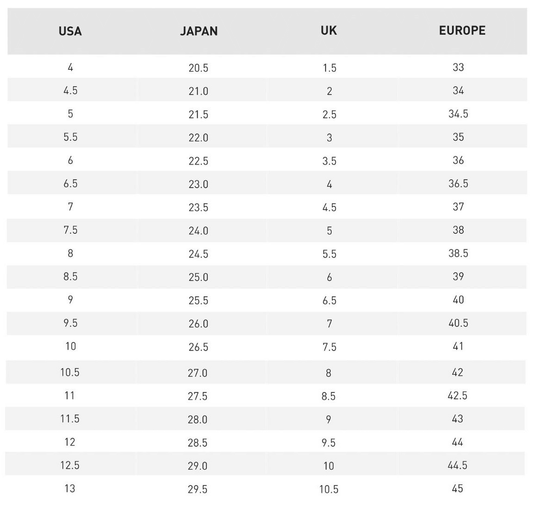Click the JAPAN column header
Screen dimensions: 535x508
tap(199, 31)
